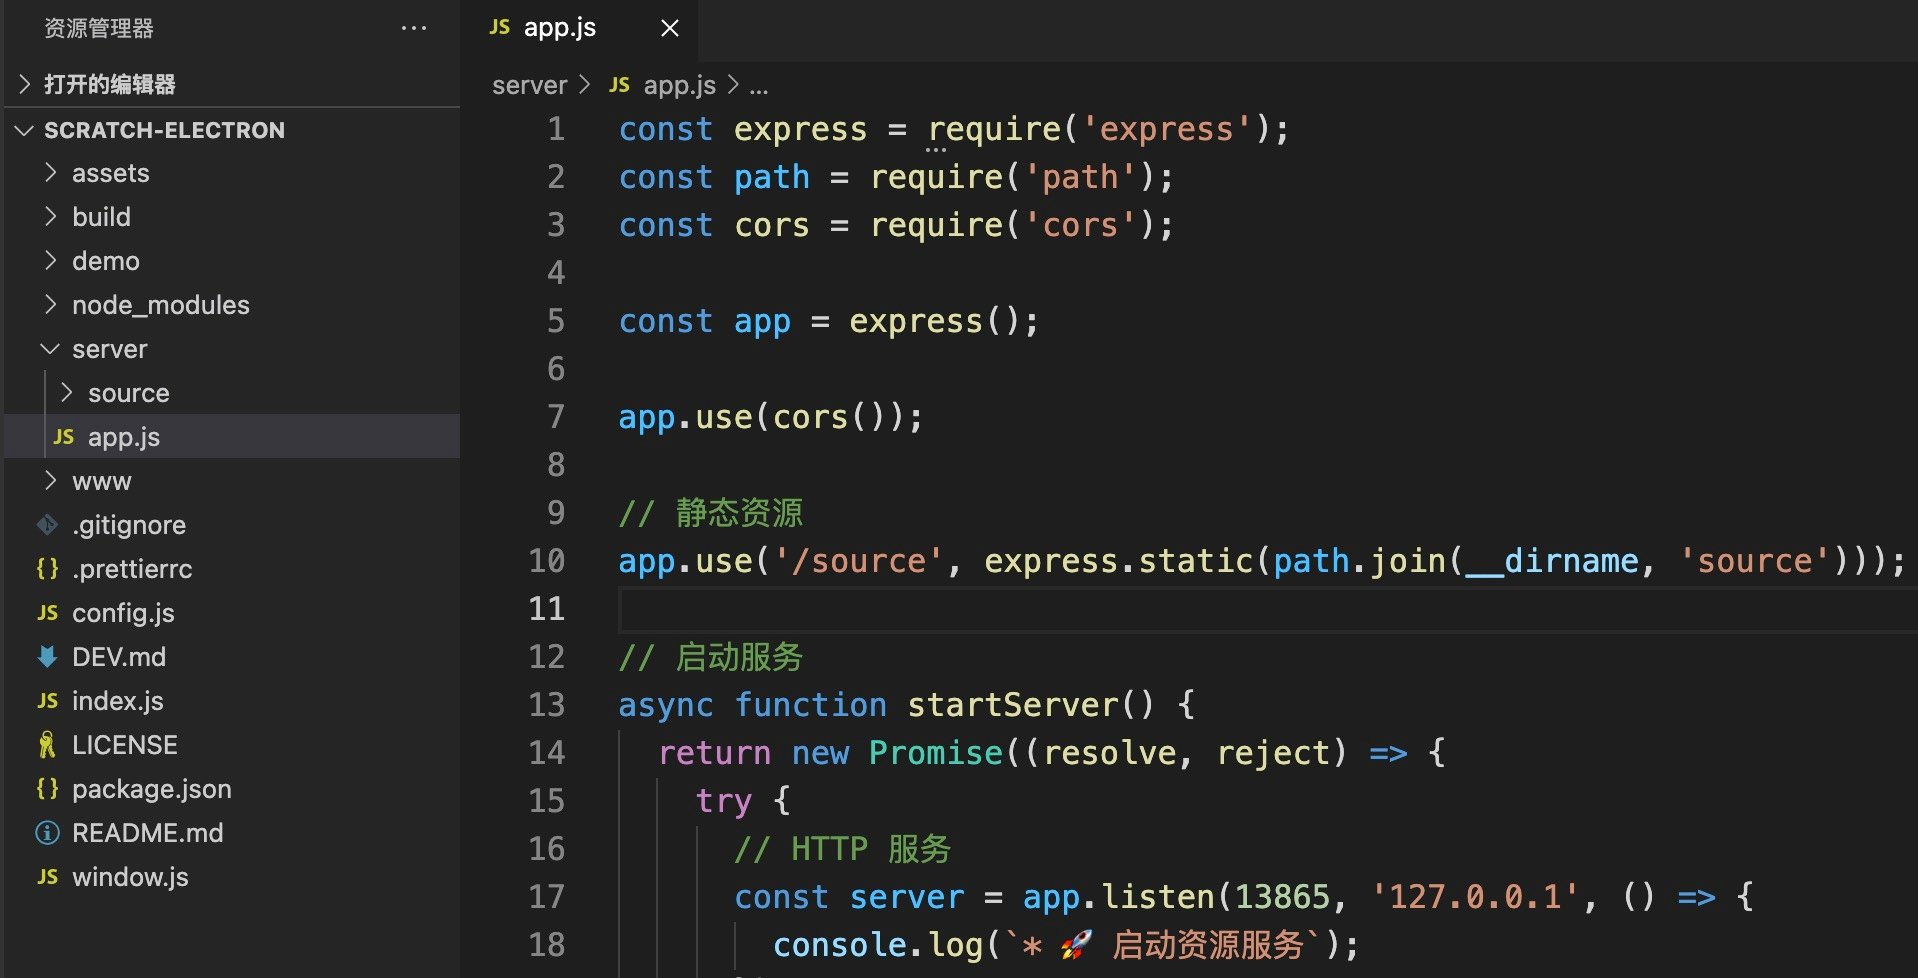Expand the source subfolder chevron
The image size is (1918, 978).
click(x=67, y=393)
